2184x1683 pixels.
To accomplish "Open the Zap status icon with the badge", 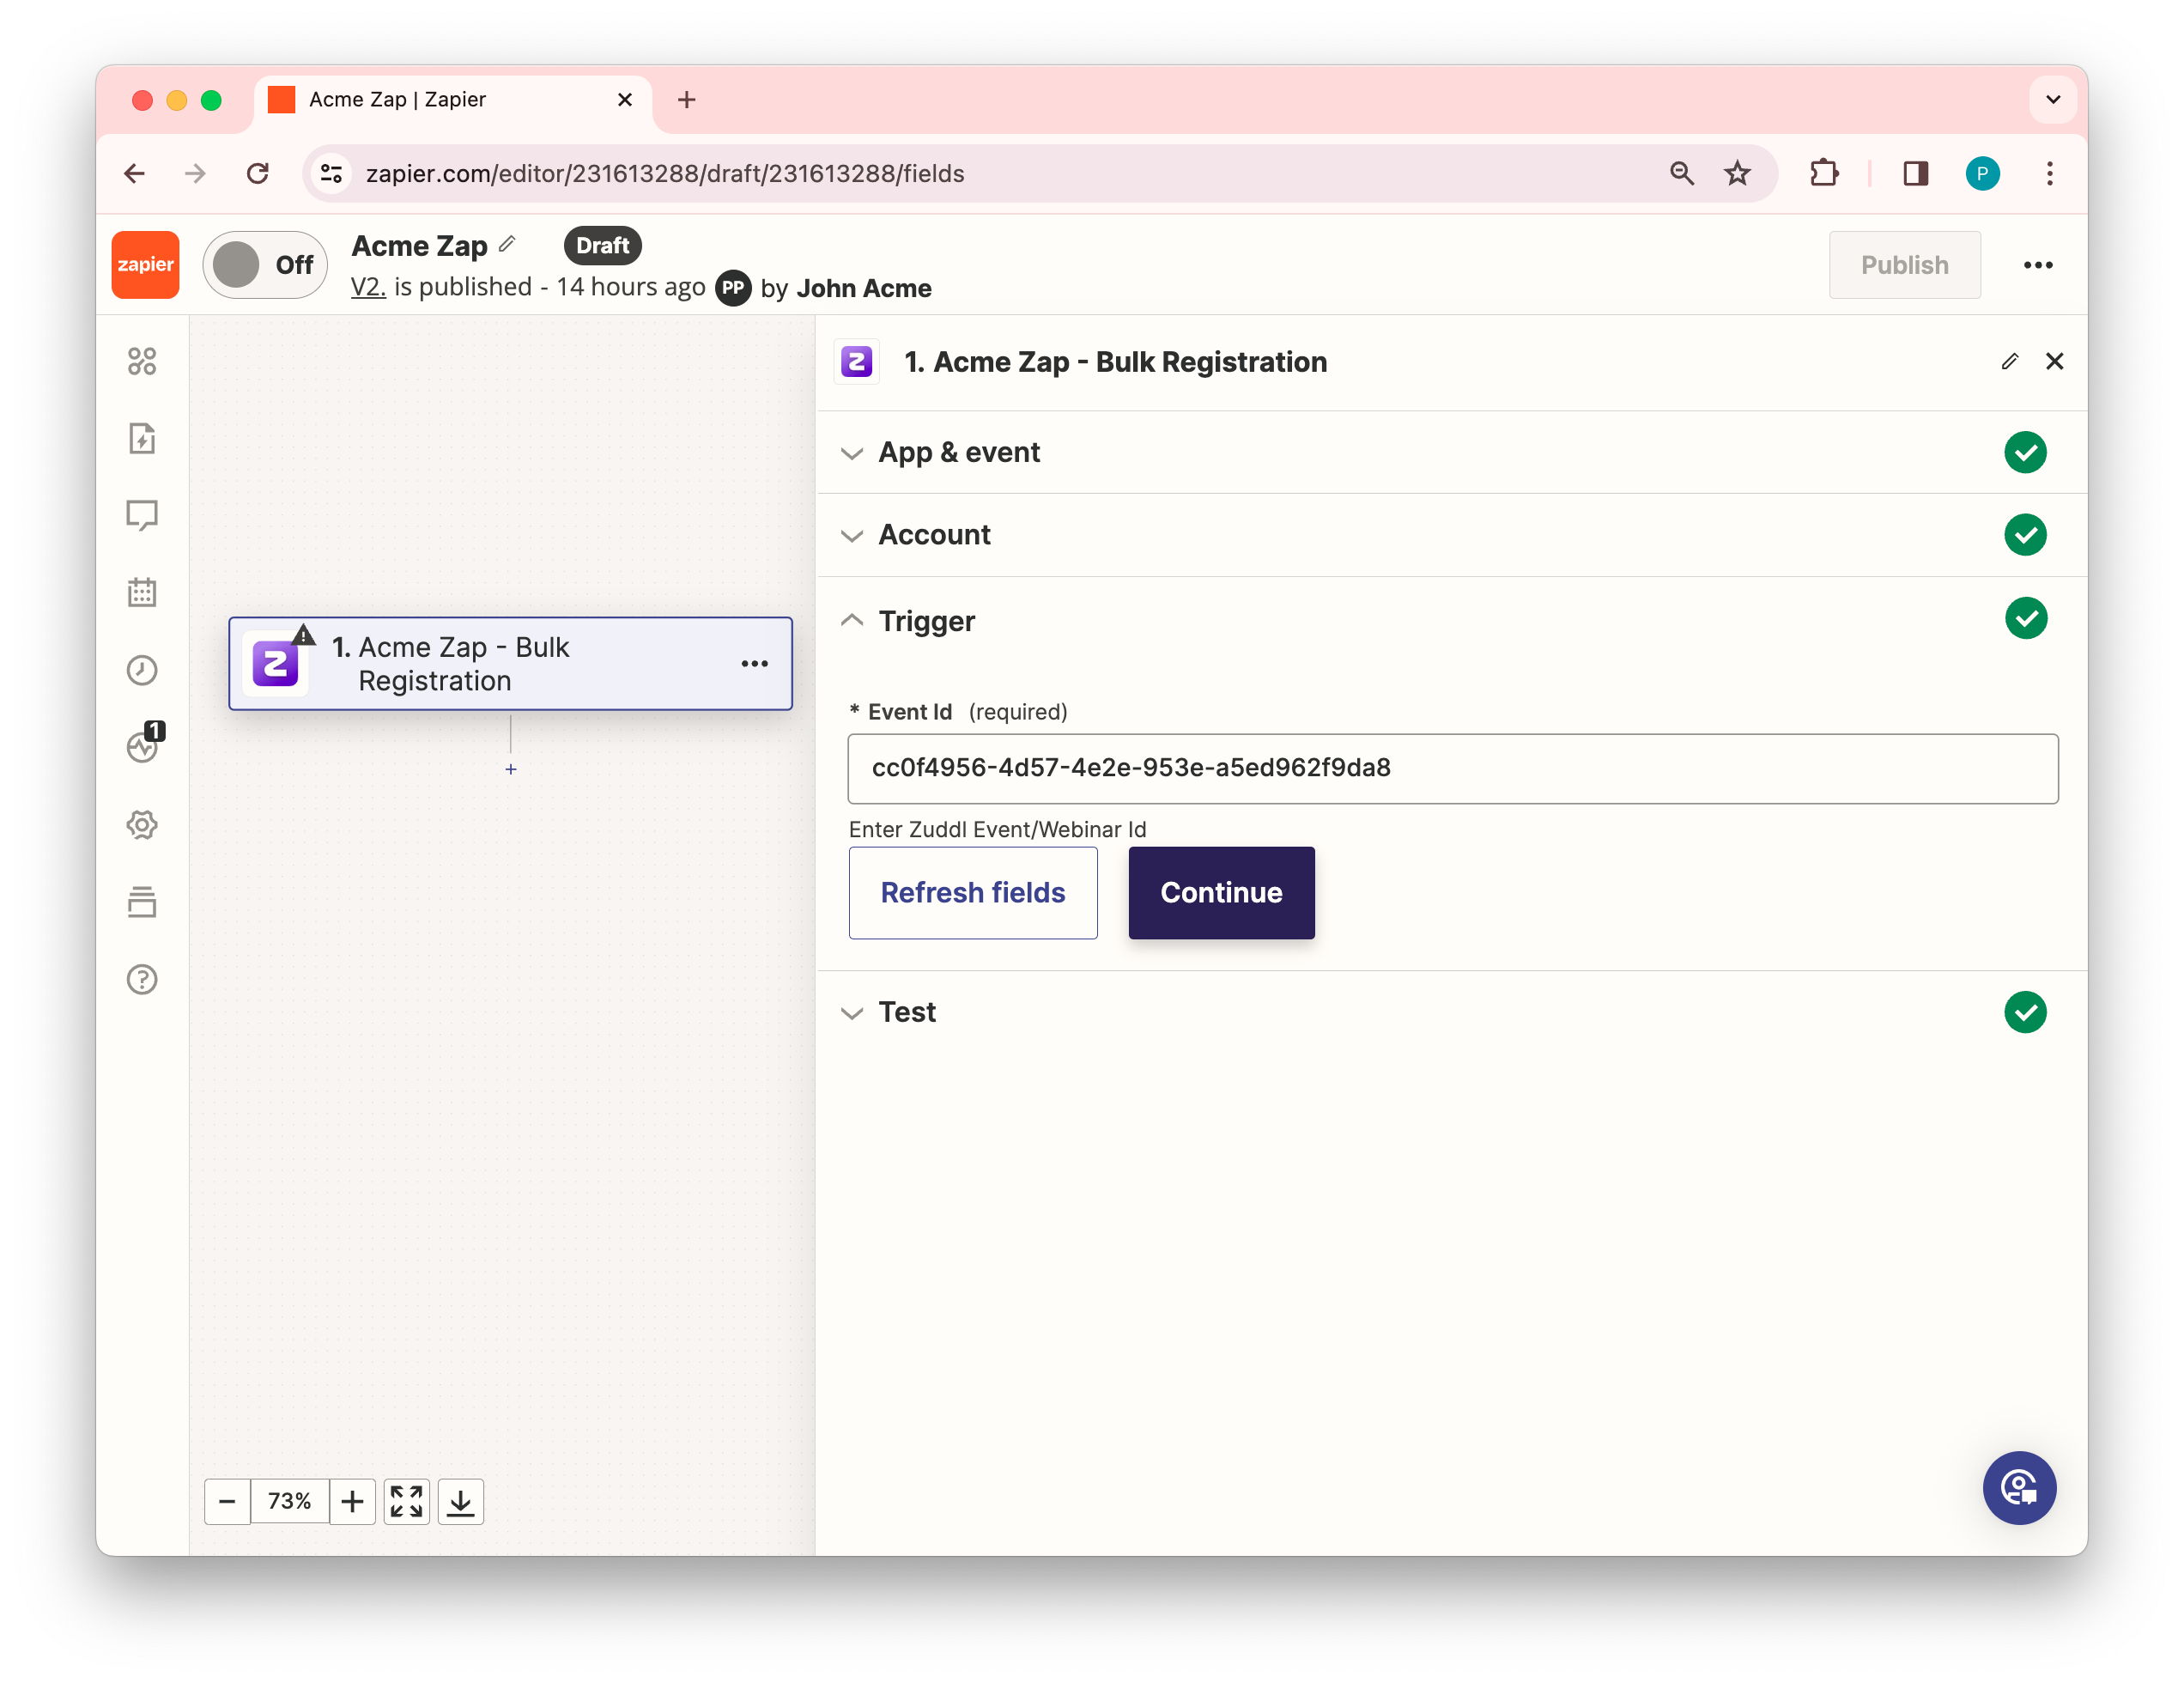I will click(x=143, y=746).
